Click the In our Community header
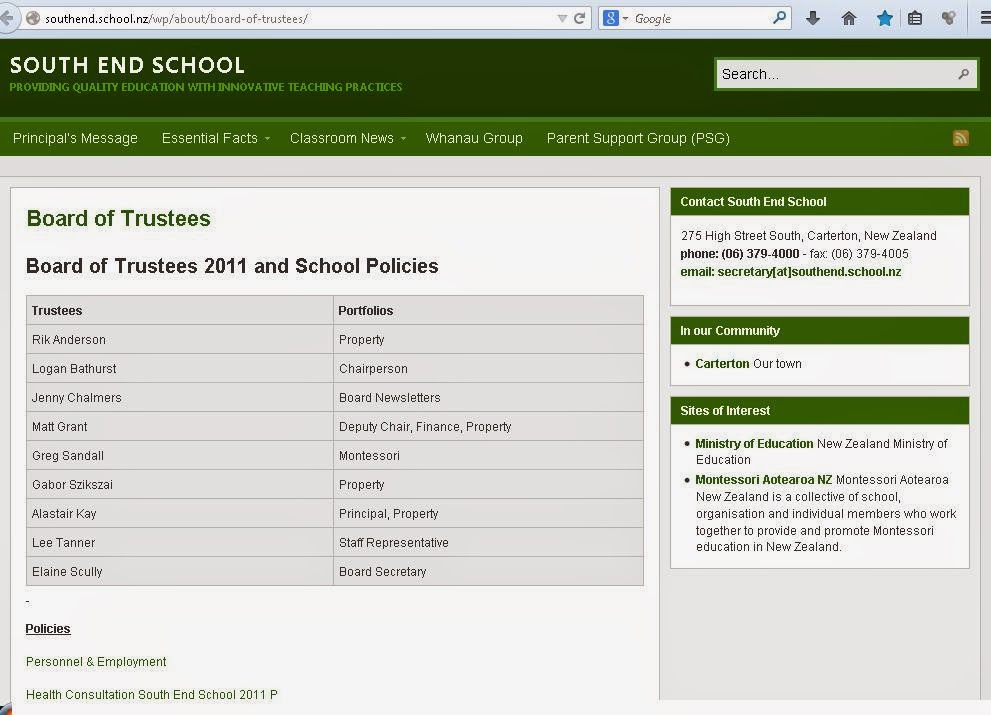The height and width of the screenshot is (715, 991). pyautogui.click(x=820, y=331)
